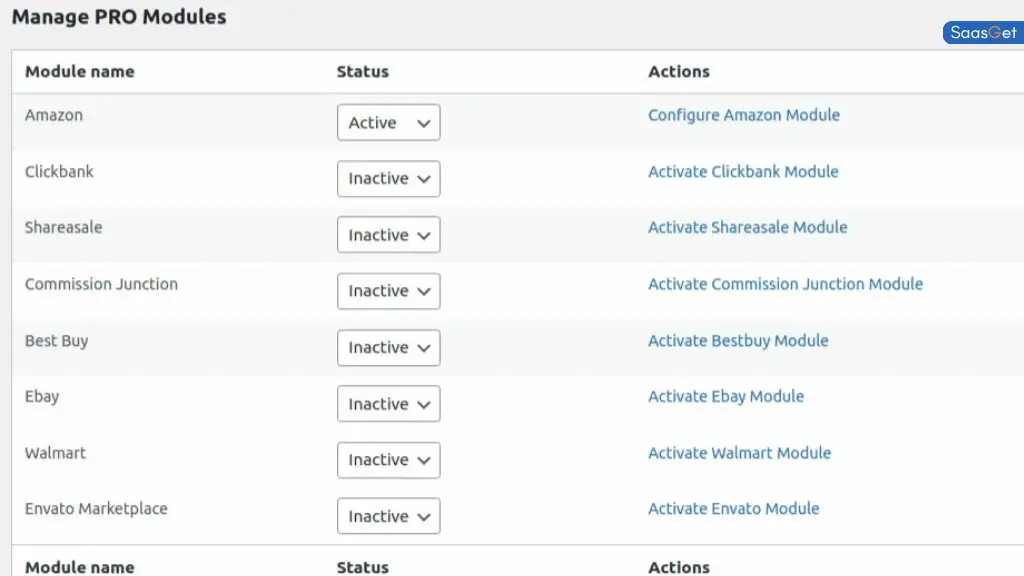The height and width of the screenshot is (576, 1024).
Task: Click Activate Envato Module link
Action: tap(733, 508)
